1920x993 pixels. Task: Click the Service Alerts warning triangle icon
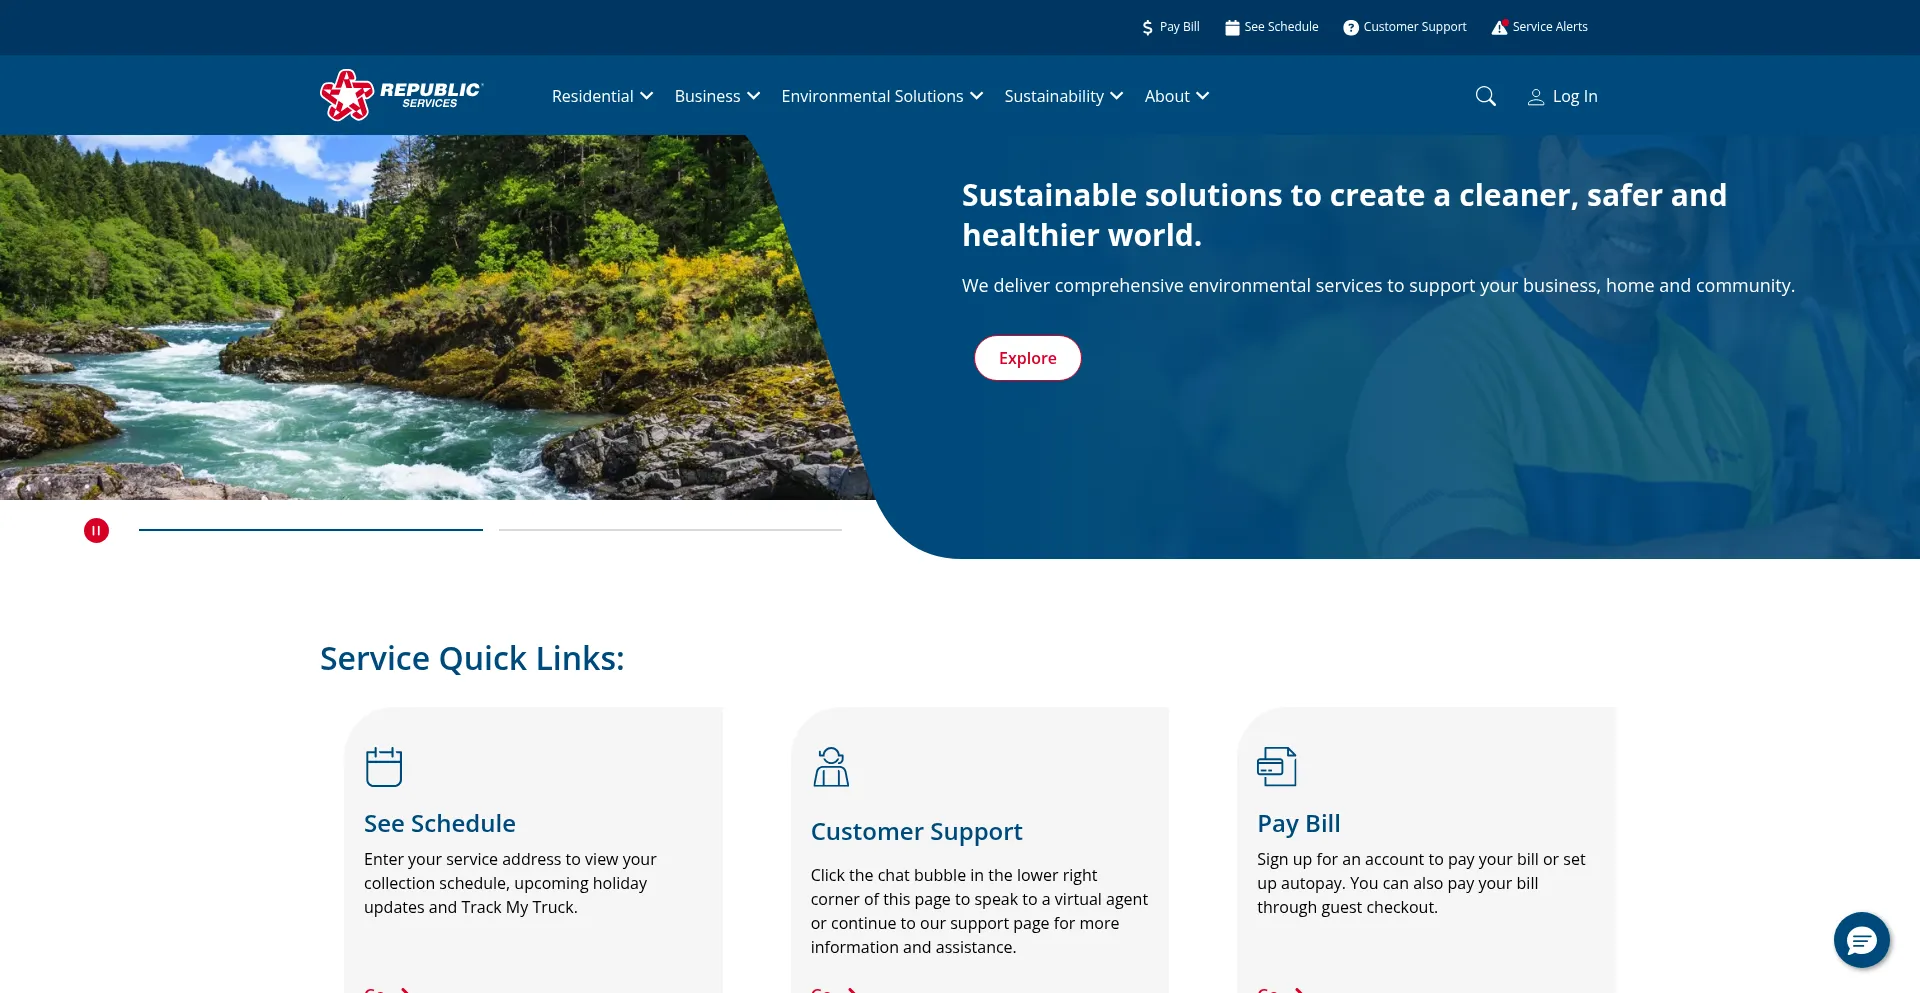pyautogui.click(x=1500, y=27)
